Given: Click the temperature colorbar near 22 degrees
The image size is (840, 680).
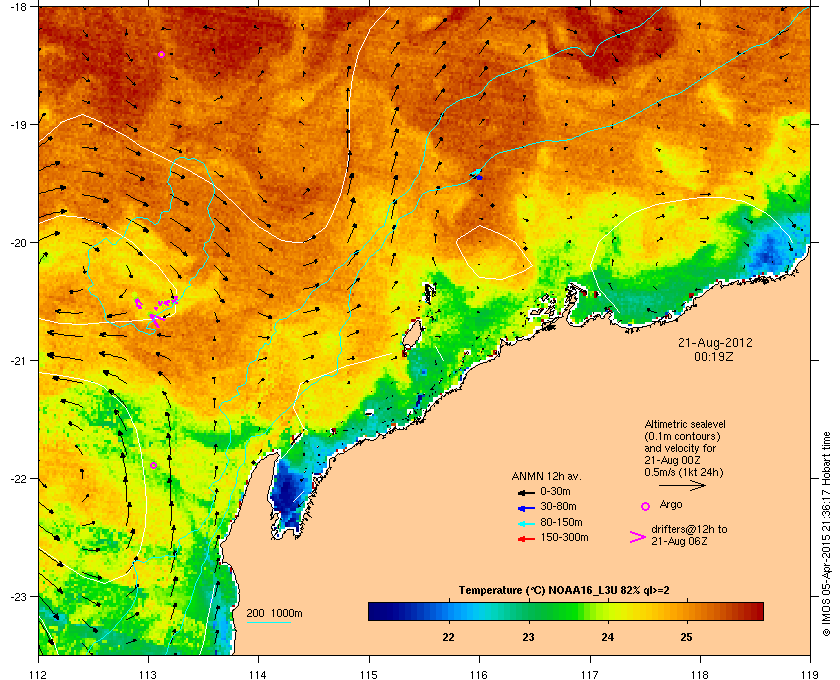Looking at the screenshot, I should click(448, 611).
